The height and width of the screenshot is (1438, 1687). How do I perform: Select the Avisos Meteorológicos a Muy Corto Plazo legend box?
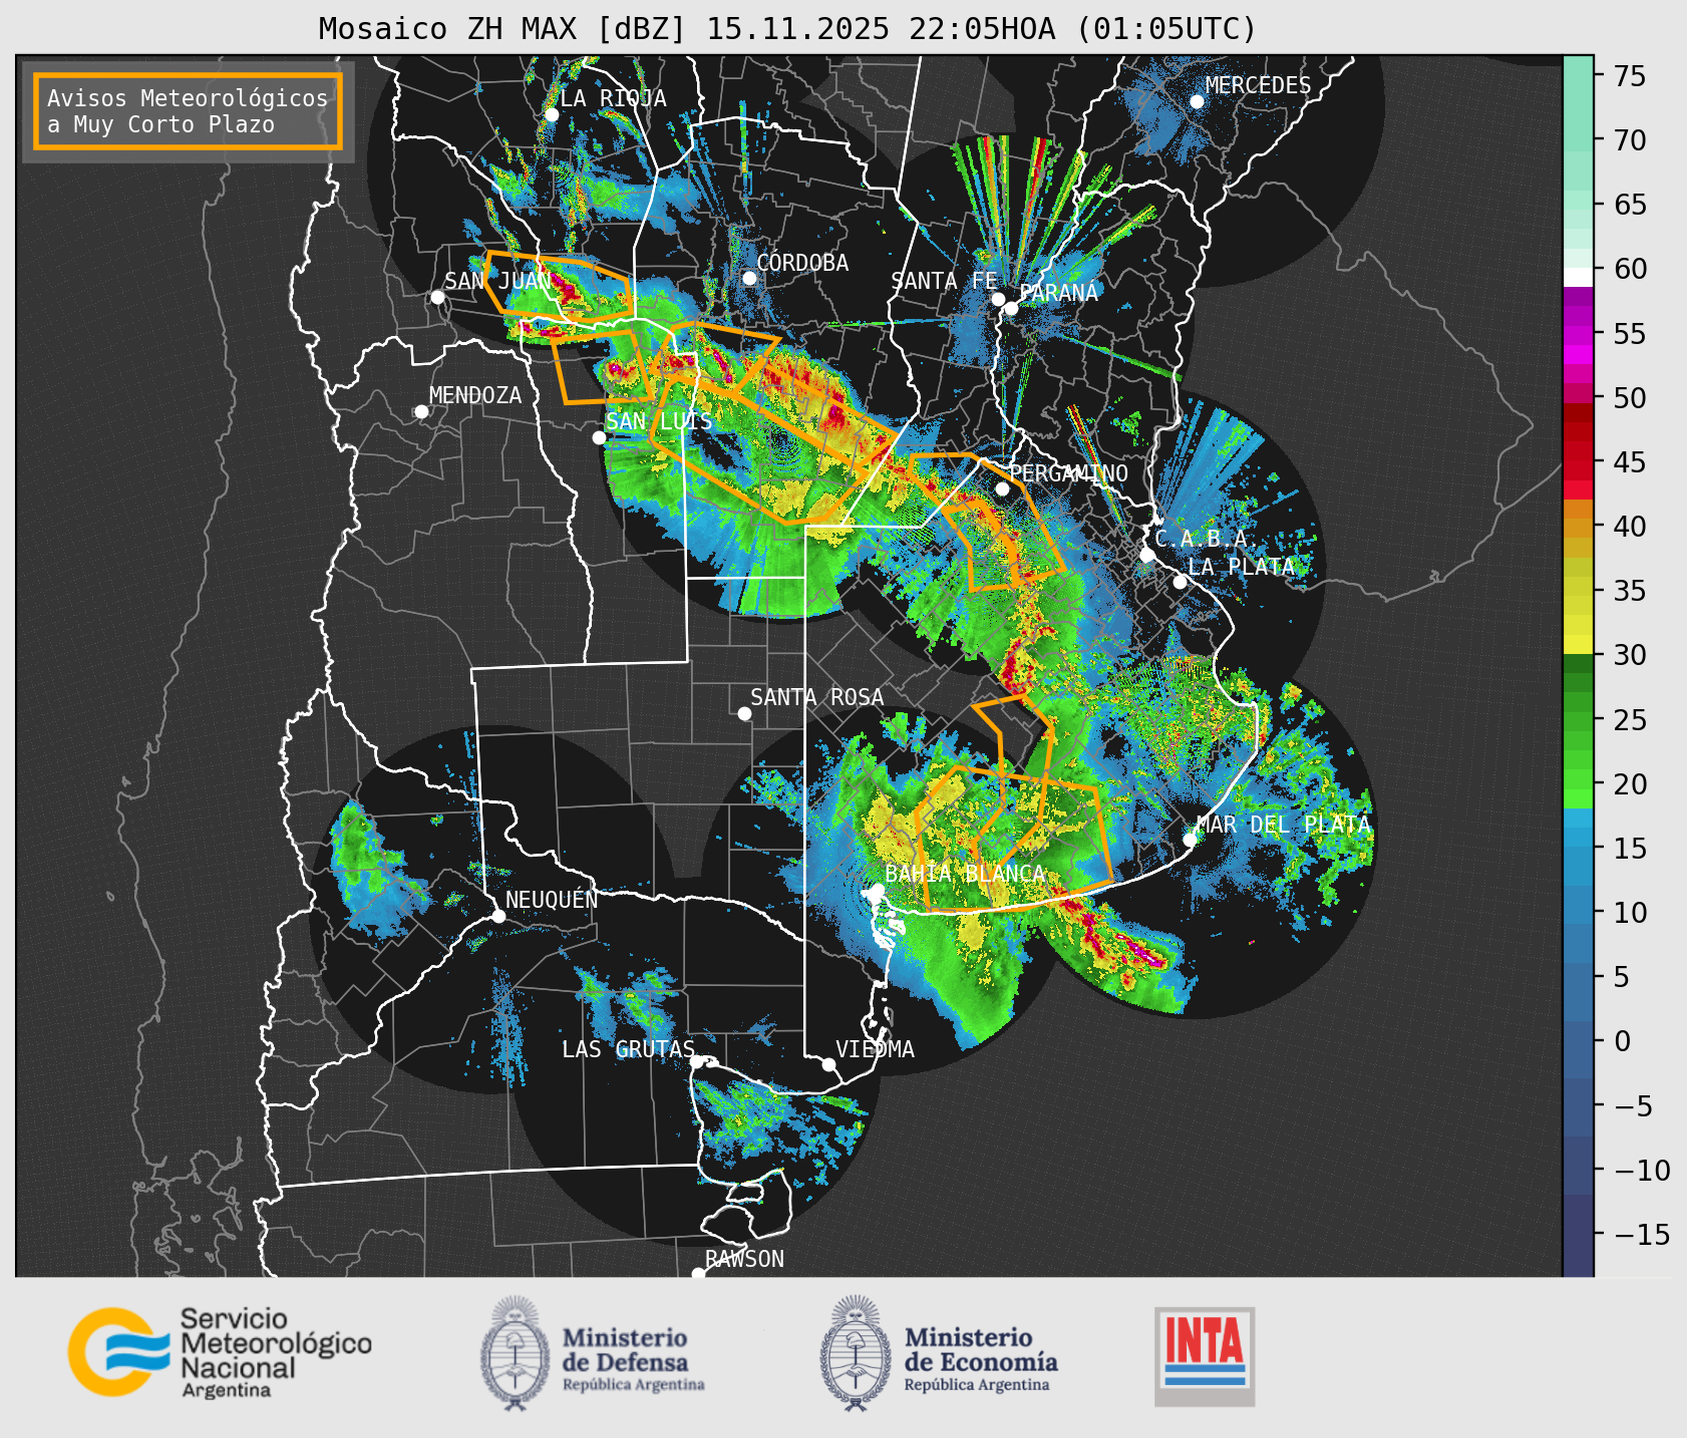188,111
